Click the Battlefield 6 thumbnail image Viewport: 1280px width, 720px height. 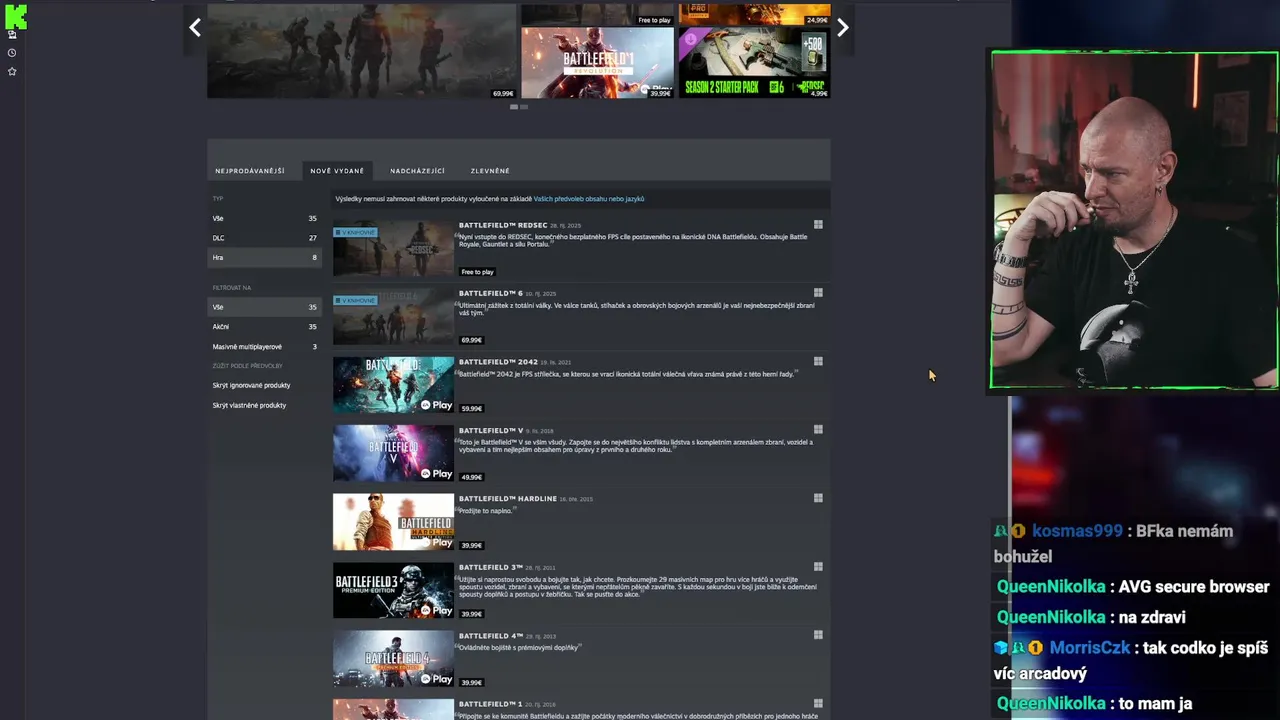pyautogui.click(x=393, y=317)
